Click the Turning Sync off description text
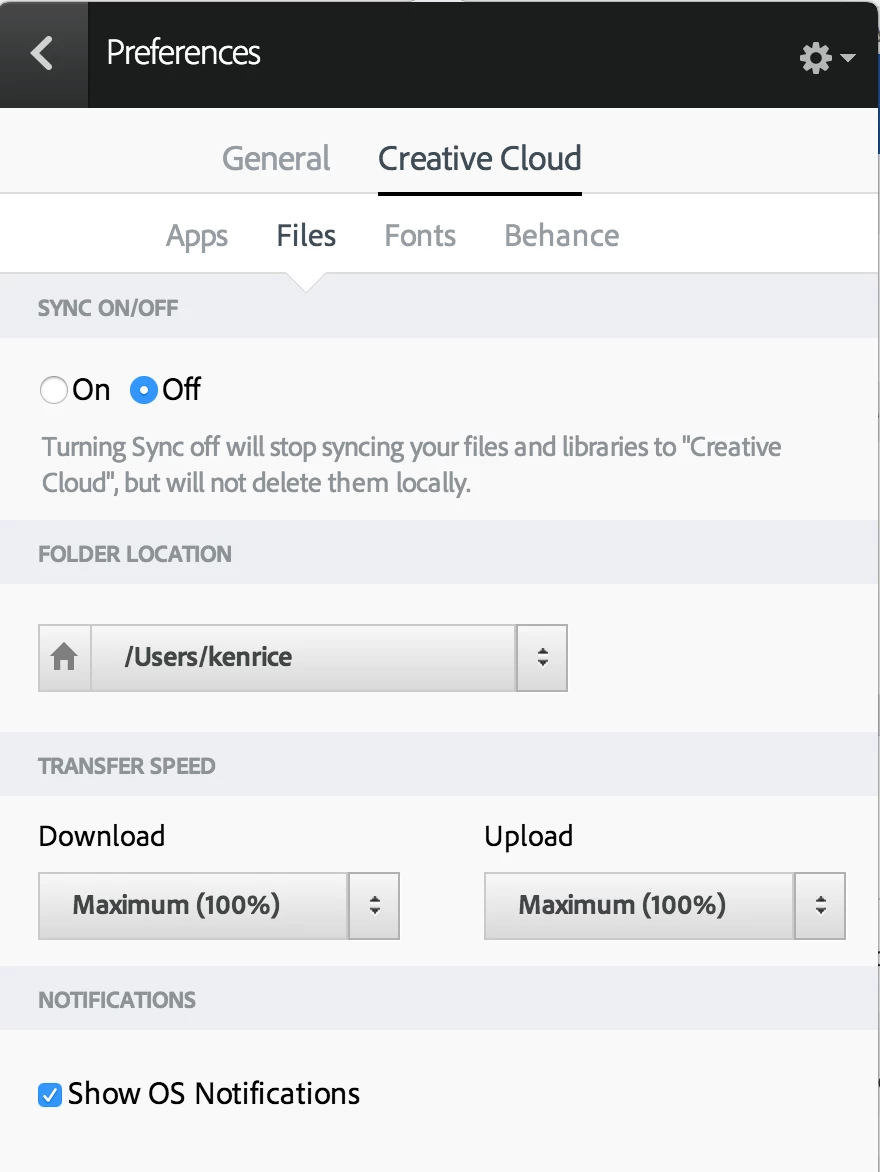 pyautogui.click(x=411, y=465)
